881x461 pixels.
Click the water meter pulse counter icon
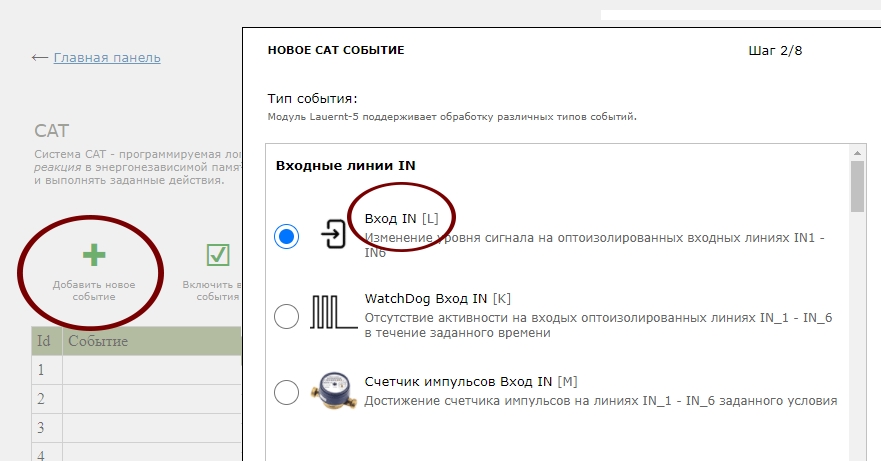pos(332,390)
